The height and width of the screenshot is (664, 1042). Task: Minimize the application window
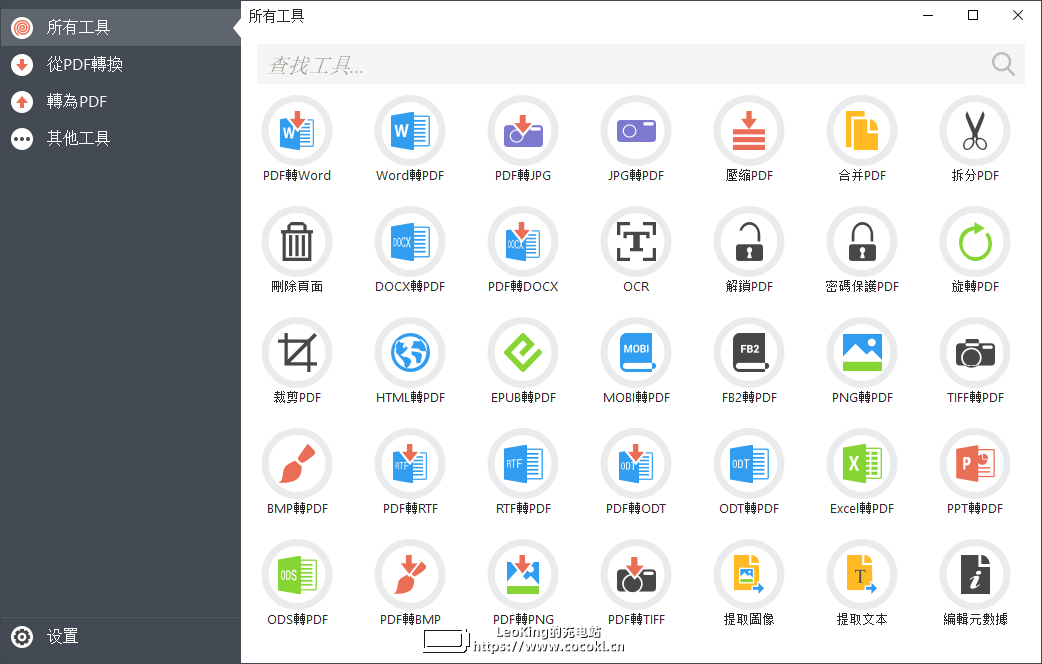(928, 15)
